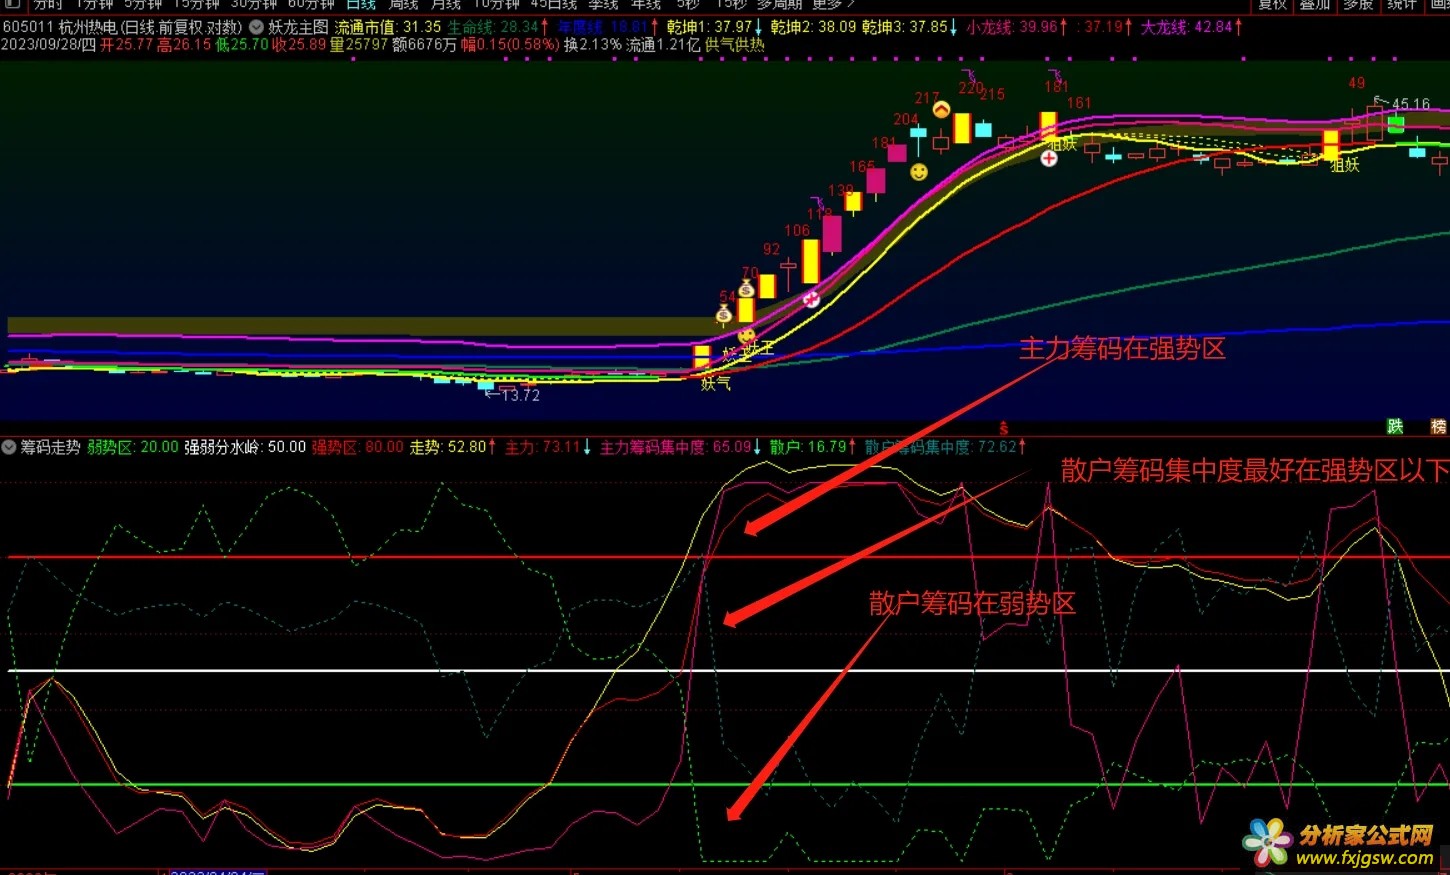Image resolution: width=1450 pixels, height=875 pixels.
Task: Click the 筹码走势 indicator name
Action: (x=50, y=447)
